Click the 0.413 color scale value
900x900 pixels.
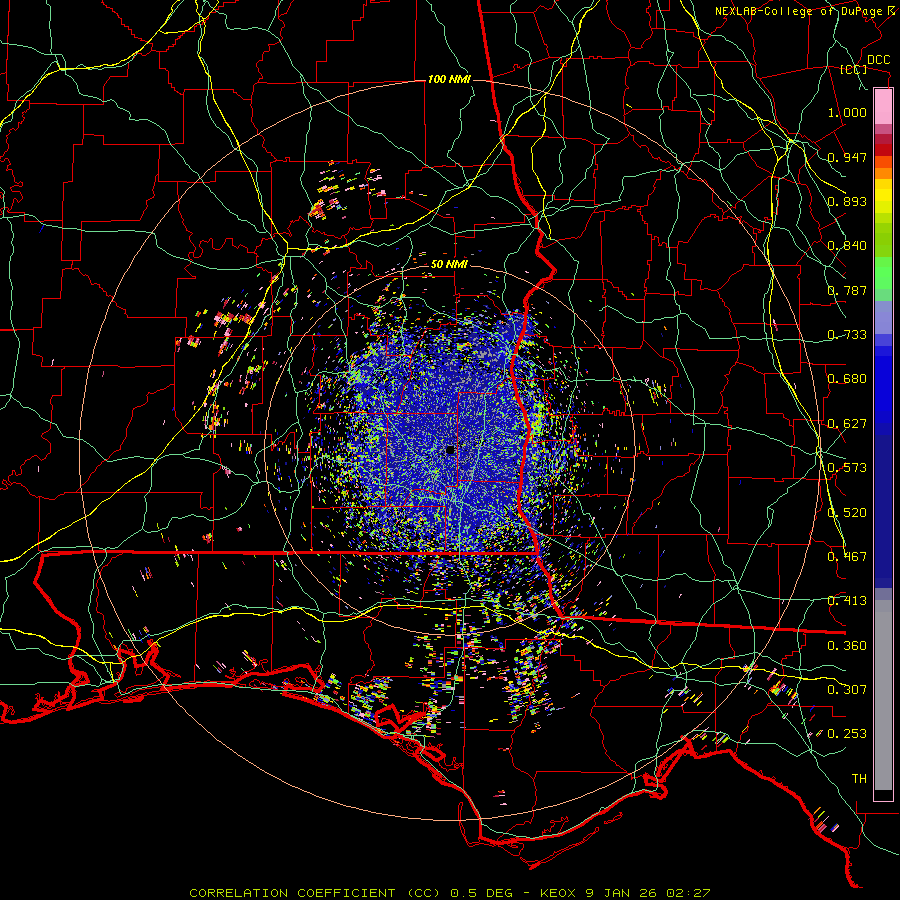click(x=847, y=601)
